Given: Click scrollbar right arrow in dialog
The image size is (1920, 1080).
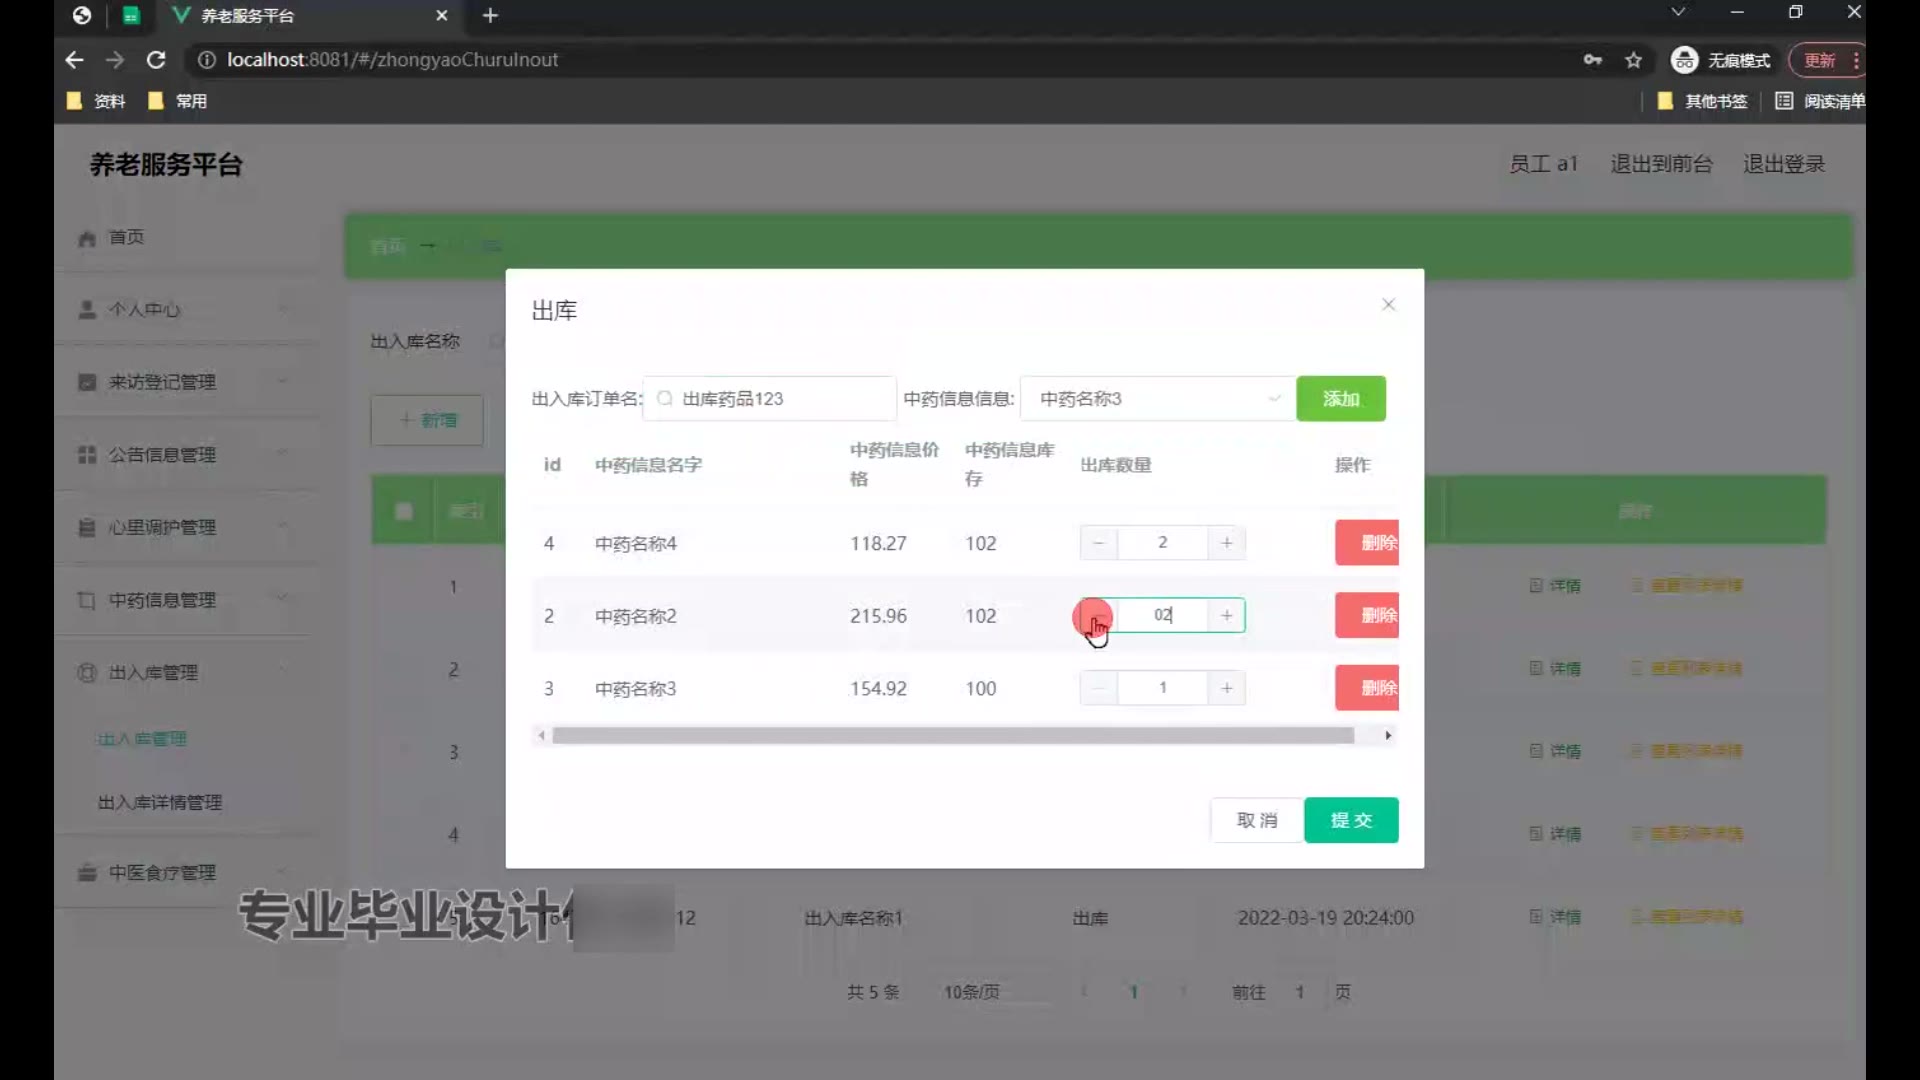Looking at the screenshot, I should [1387, 736].
